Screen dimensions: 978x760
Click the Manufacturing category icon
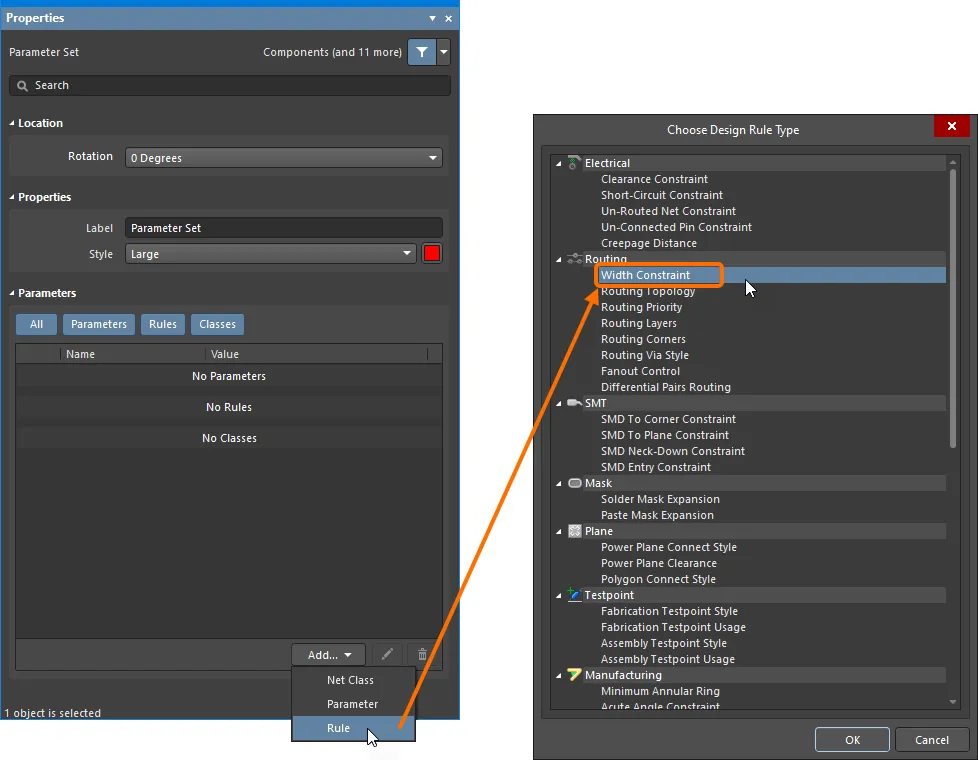point(574,675)
